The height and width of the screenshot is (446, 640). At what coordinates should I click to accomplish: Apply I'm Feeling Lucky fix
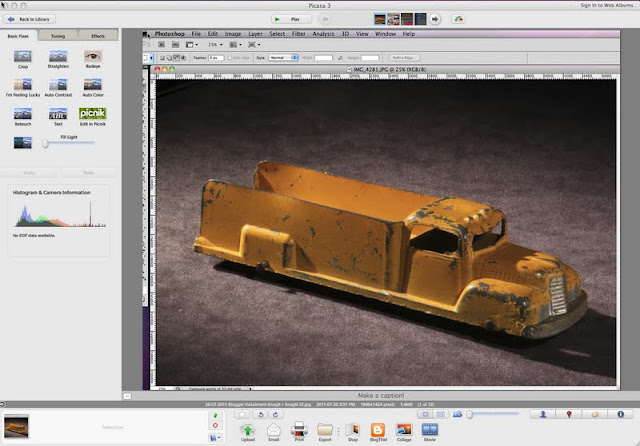tap(23, 86)
